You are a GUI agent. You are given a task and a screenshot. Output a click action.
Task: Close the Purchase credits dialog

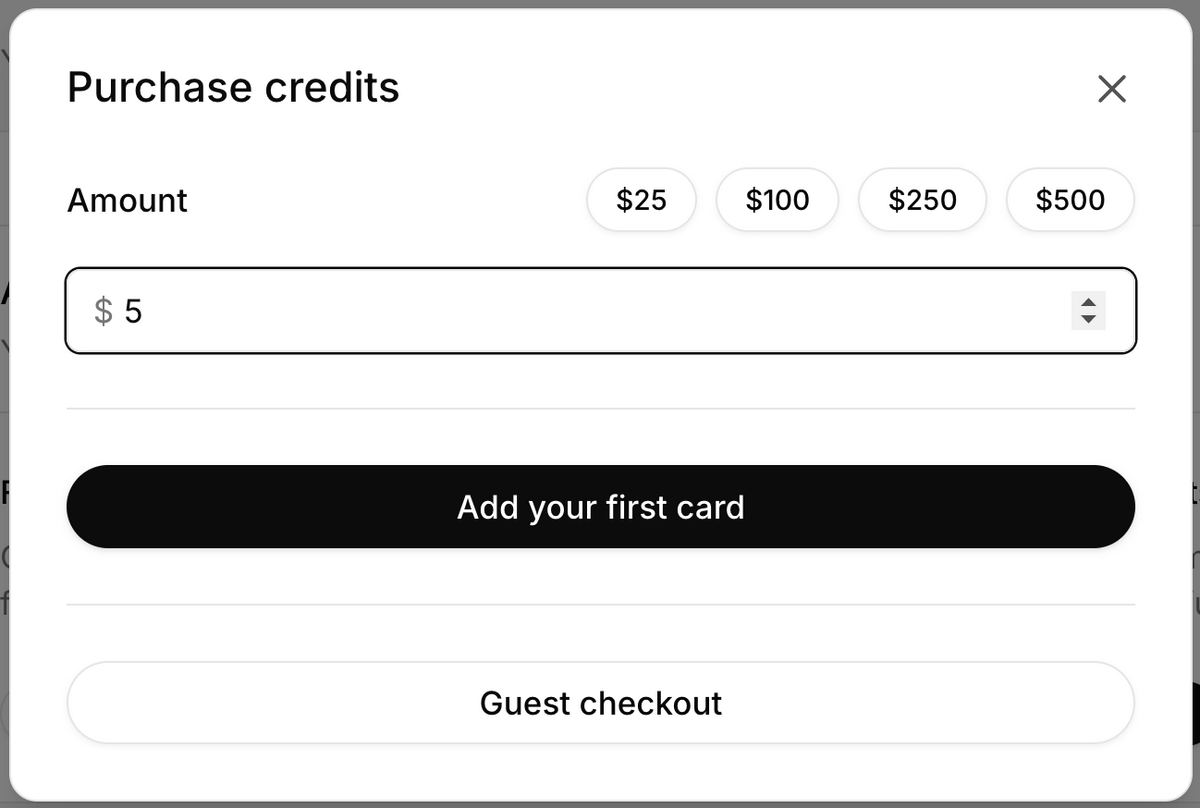click(1111, 89)
